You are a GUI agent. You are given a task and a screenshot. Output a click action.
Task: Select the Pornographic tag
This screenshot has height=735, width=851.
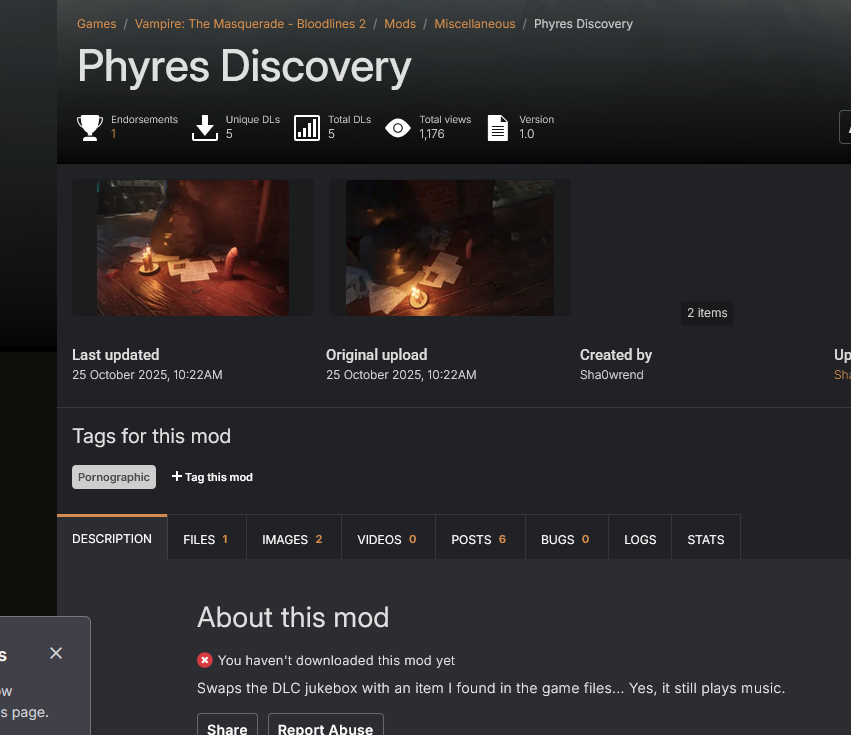point(114,477)
